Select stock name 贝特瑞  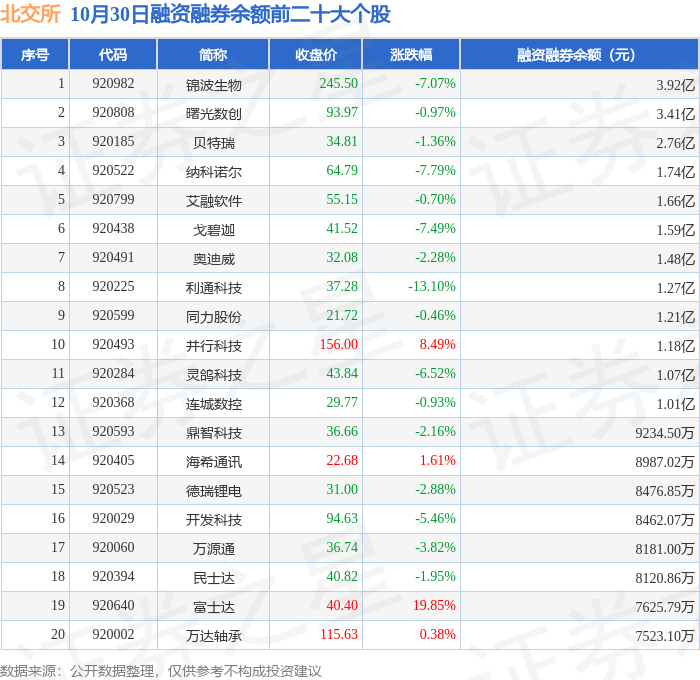[213, 143]
